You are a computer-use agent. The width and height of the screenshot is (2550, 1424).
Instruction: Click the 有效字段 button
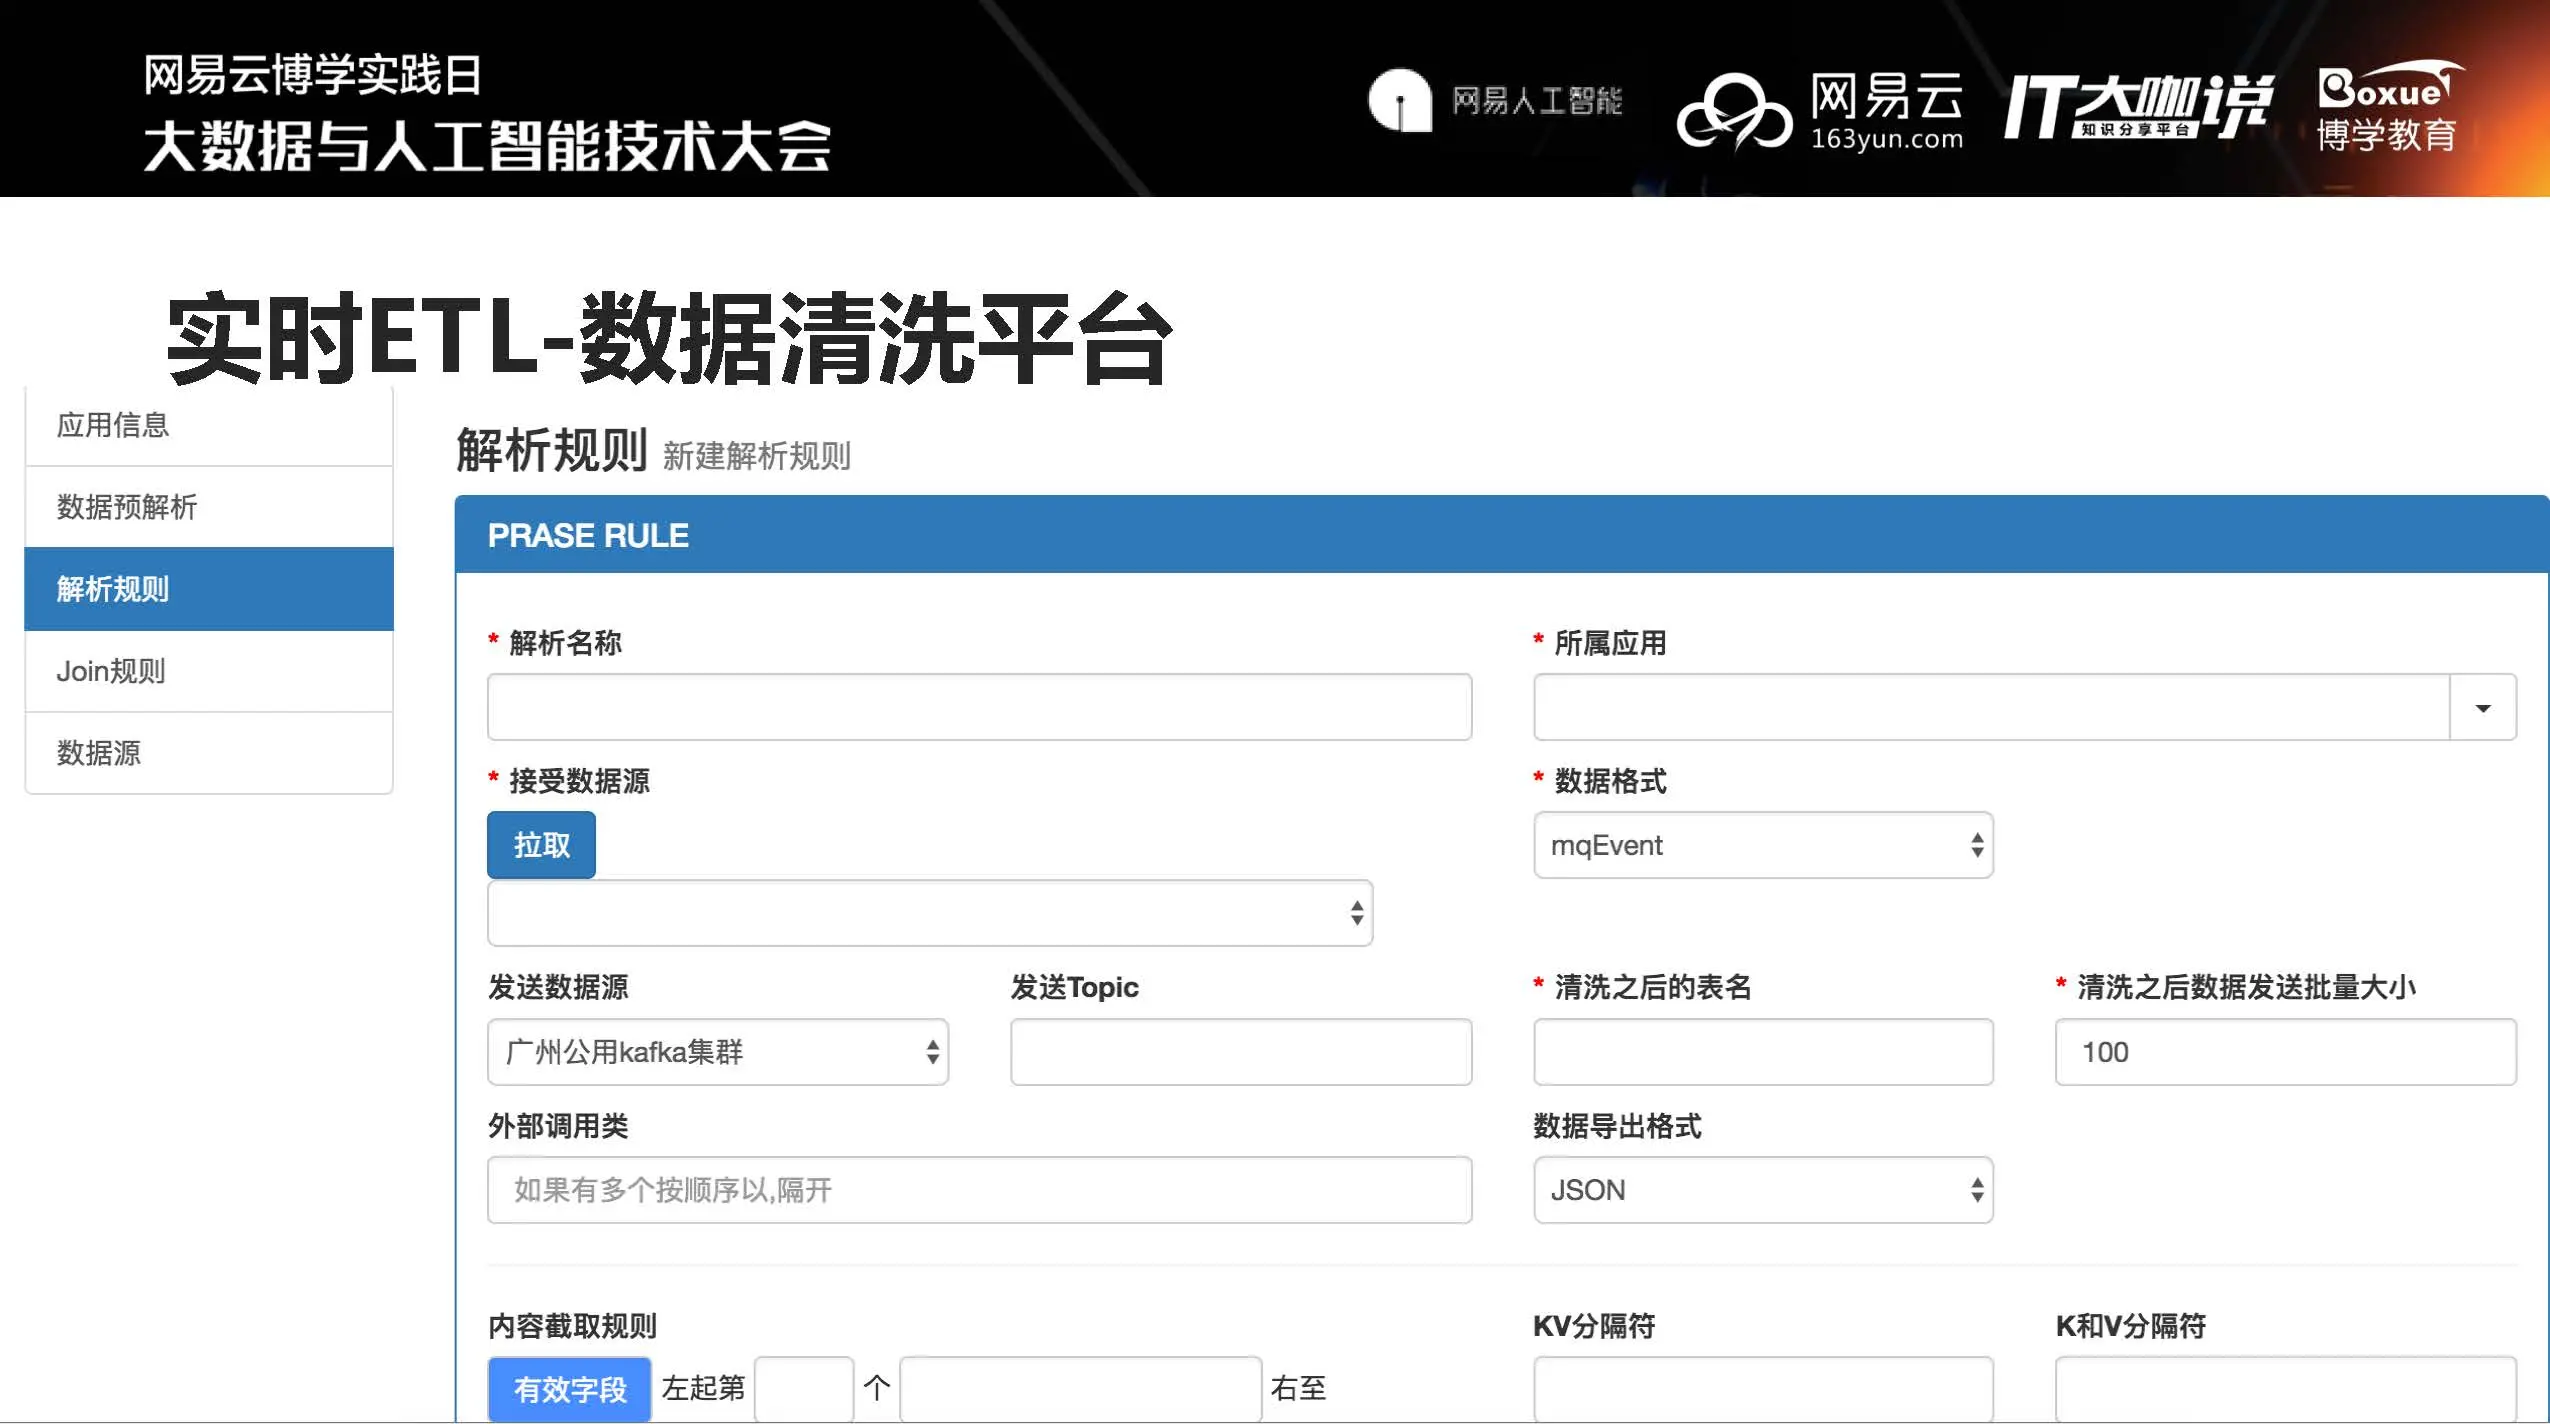click(569, 1388)
